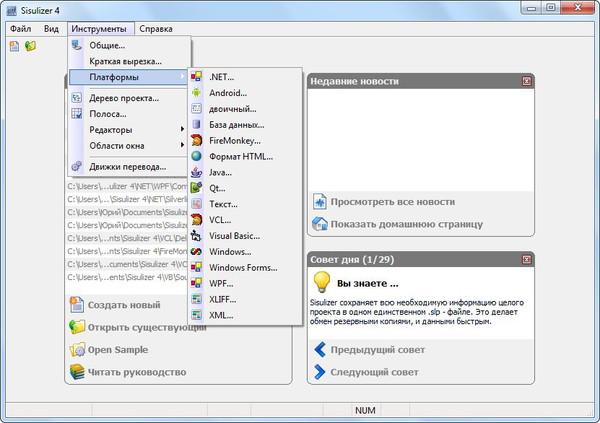Choose Движки перевода menu entry
This screenshot has width=600, height=423.
127,167
